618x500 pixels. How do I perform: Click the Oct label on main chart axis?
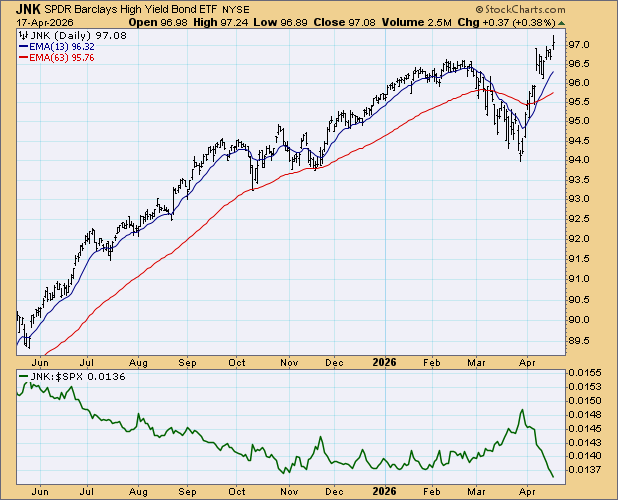238,365
